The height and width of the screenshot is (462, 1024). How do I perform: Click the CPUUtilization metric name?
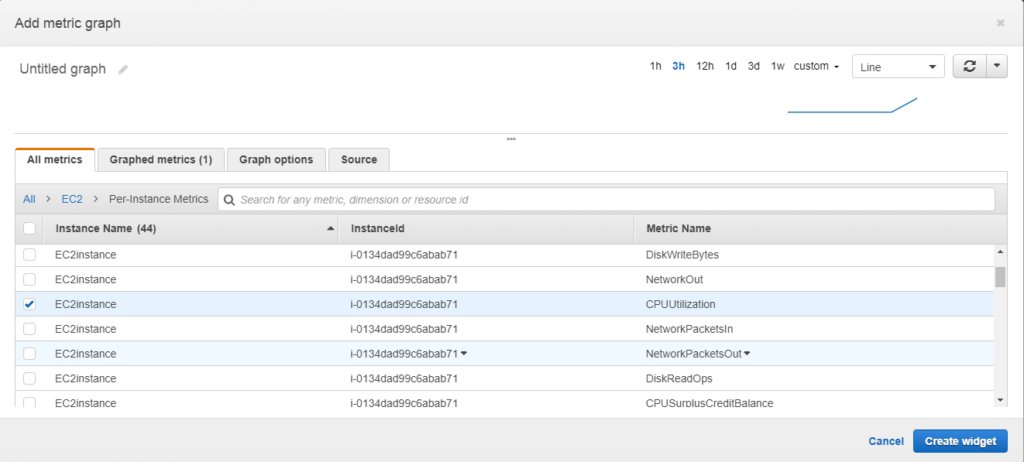680,305
